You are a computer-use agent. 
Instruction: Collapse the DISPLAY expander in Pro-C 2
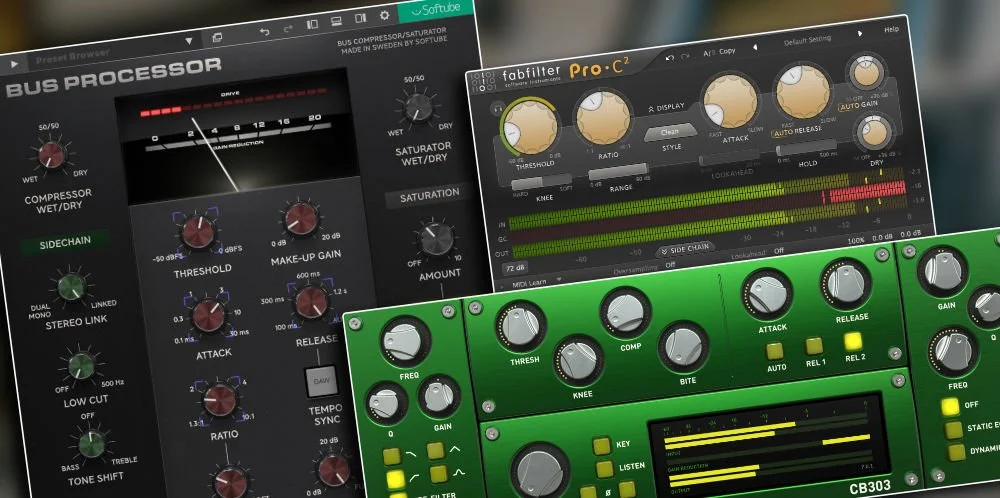pos(666,107)
